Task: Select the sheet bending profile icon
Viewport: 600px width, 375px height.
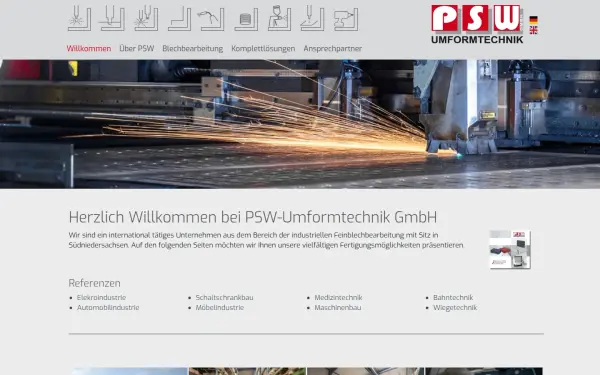Action: pyautogui.click(x=179, y=19)
